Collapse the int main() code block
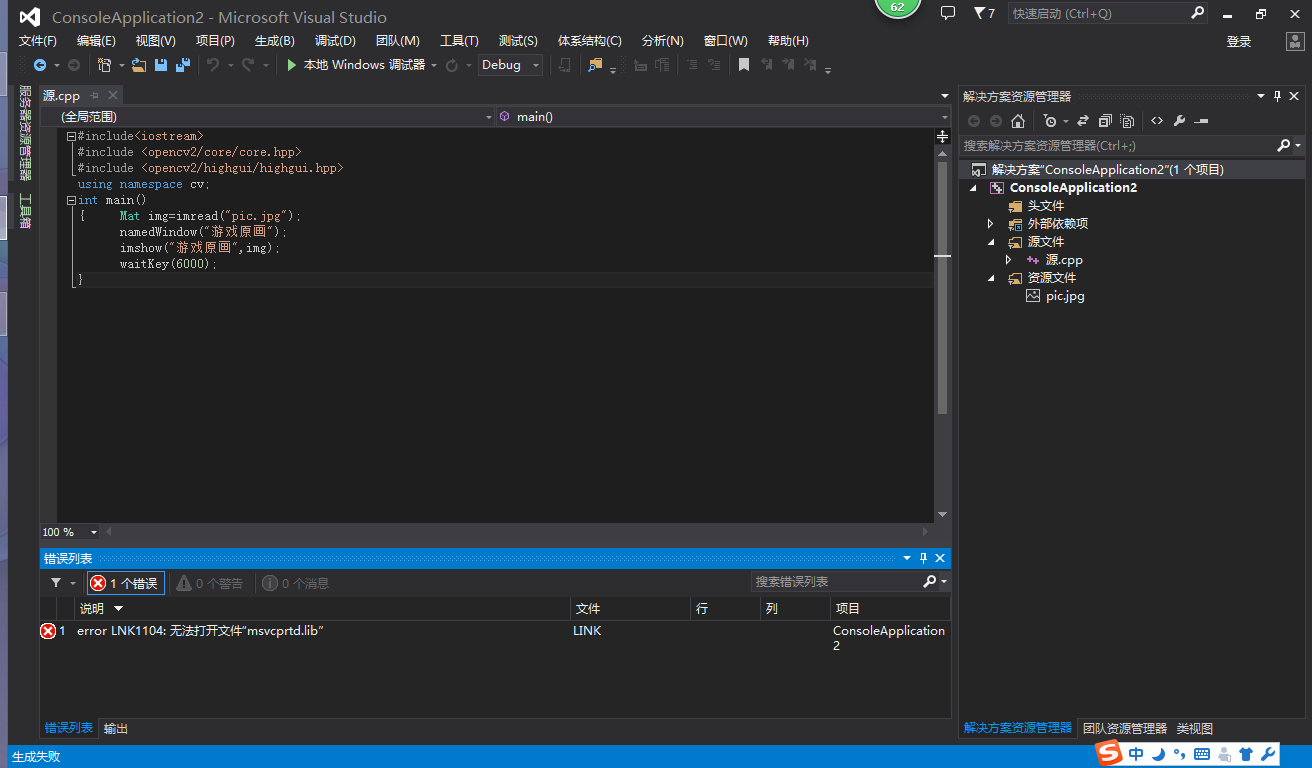The width and height of the screenshot is (1312, 768). click(x=71, y=200)
